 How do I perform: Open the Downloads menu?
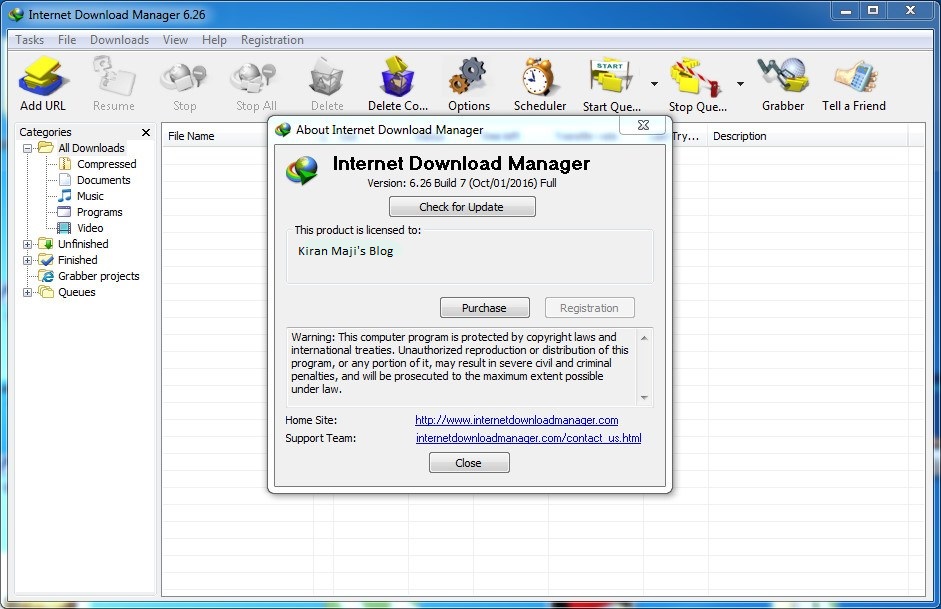point(119,40)
